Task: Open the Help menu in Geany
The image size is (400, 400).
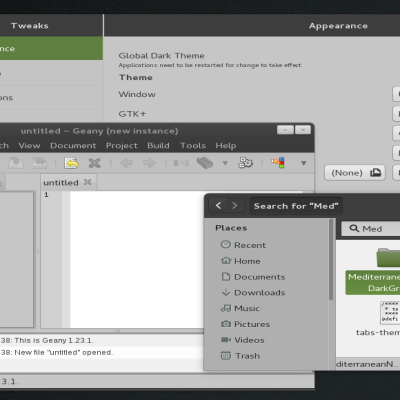Action: (x=226, y=146)
